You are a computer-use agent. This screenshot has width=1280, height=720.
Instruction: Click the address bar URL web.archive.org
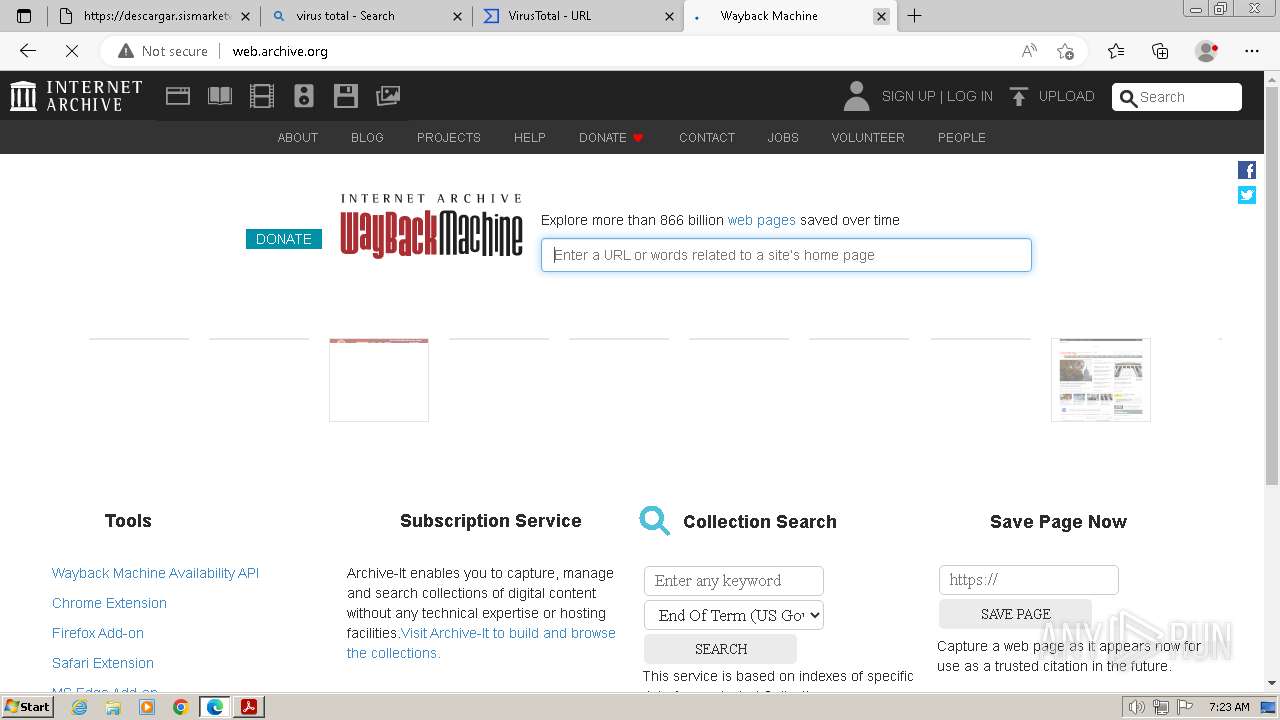tap(280, 51)
